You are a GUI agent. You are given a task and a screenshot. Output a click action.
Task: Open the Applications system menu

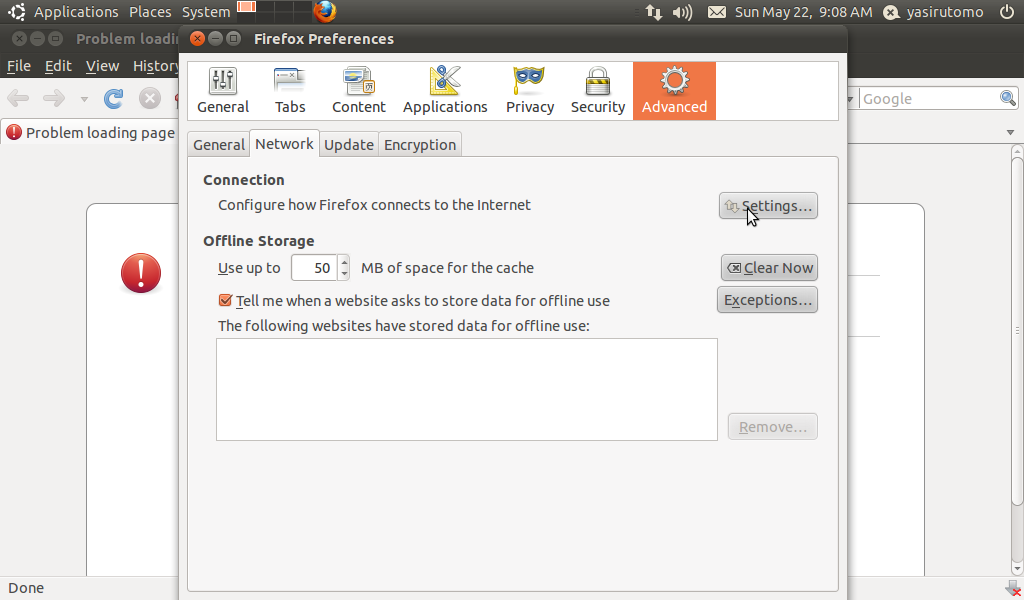click(x=76, y=12)
